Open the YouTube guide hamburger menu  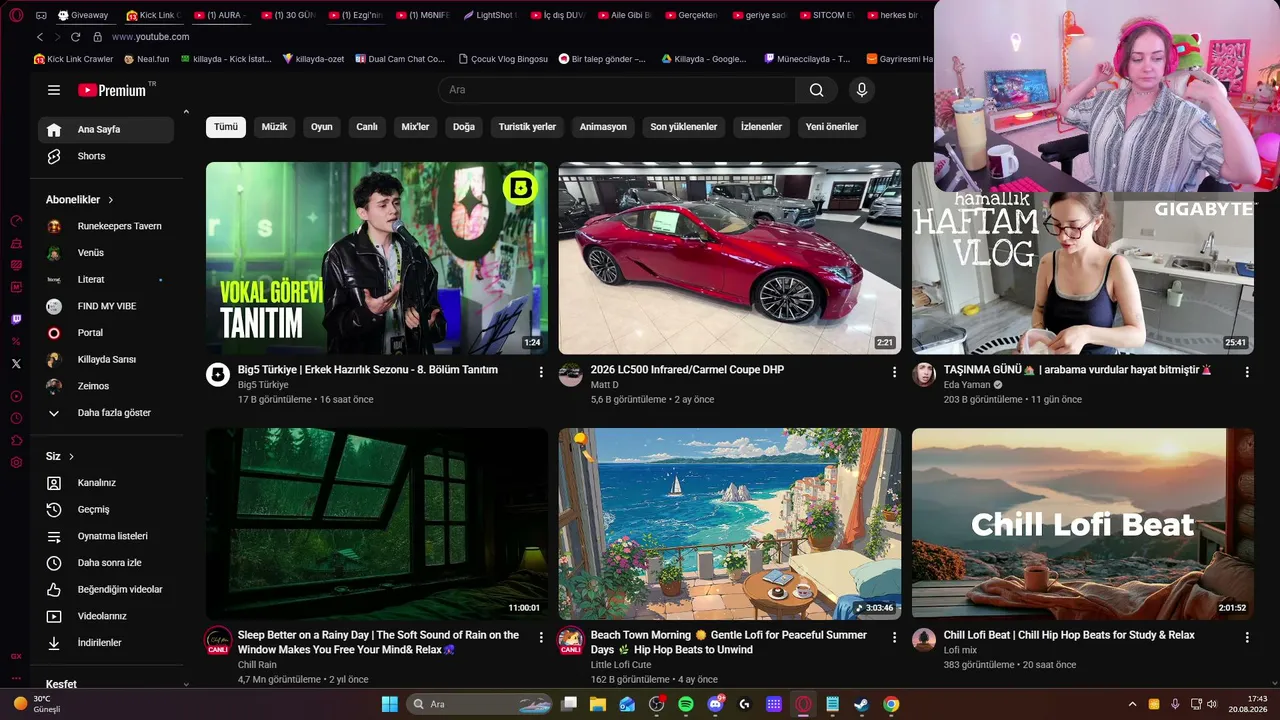click(x=54, y=90)
